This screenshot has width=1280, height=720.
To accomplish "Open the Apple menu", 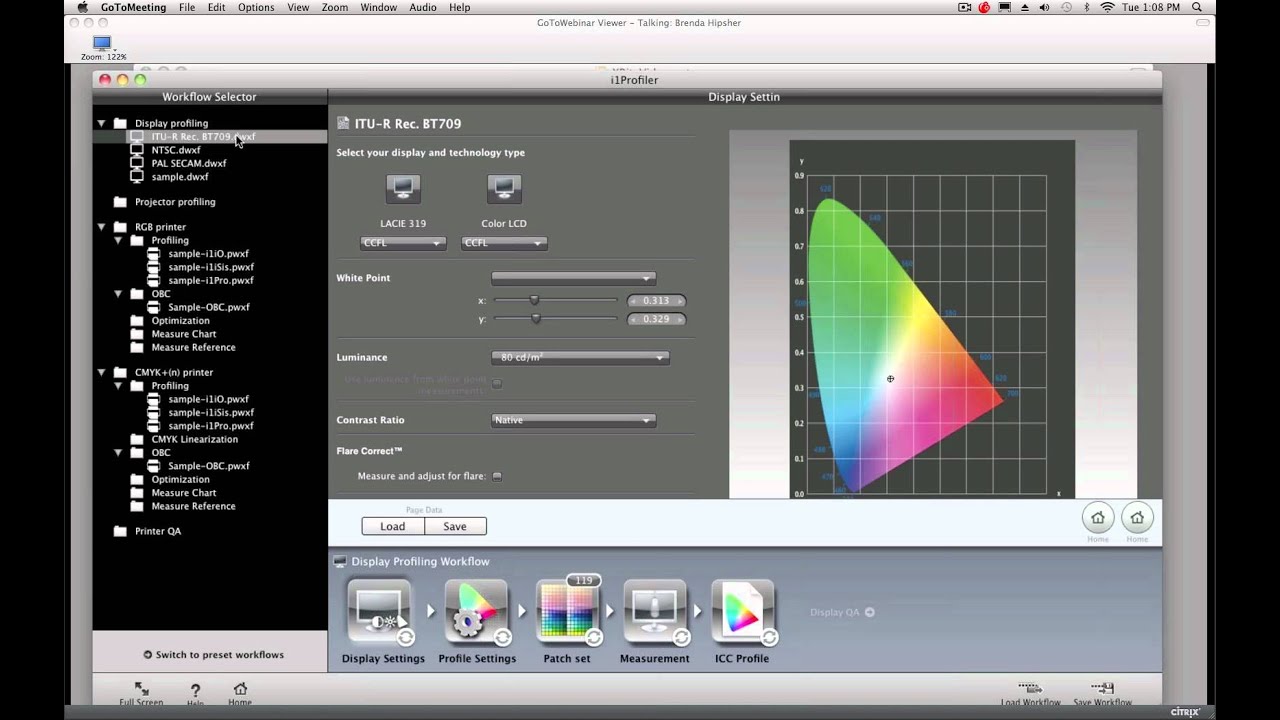I will pyautogui.click(x=82, y=7).
